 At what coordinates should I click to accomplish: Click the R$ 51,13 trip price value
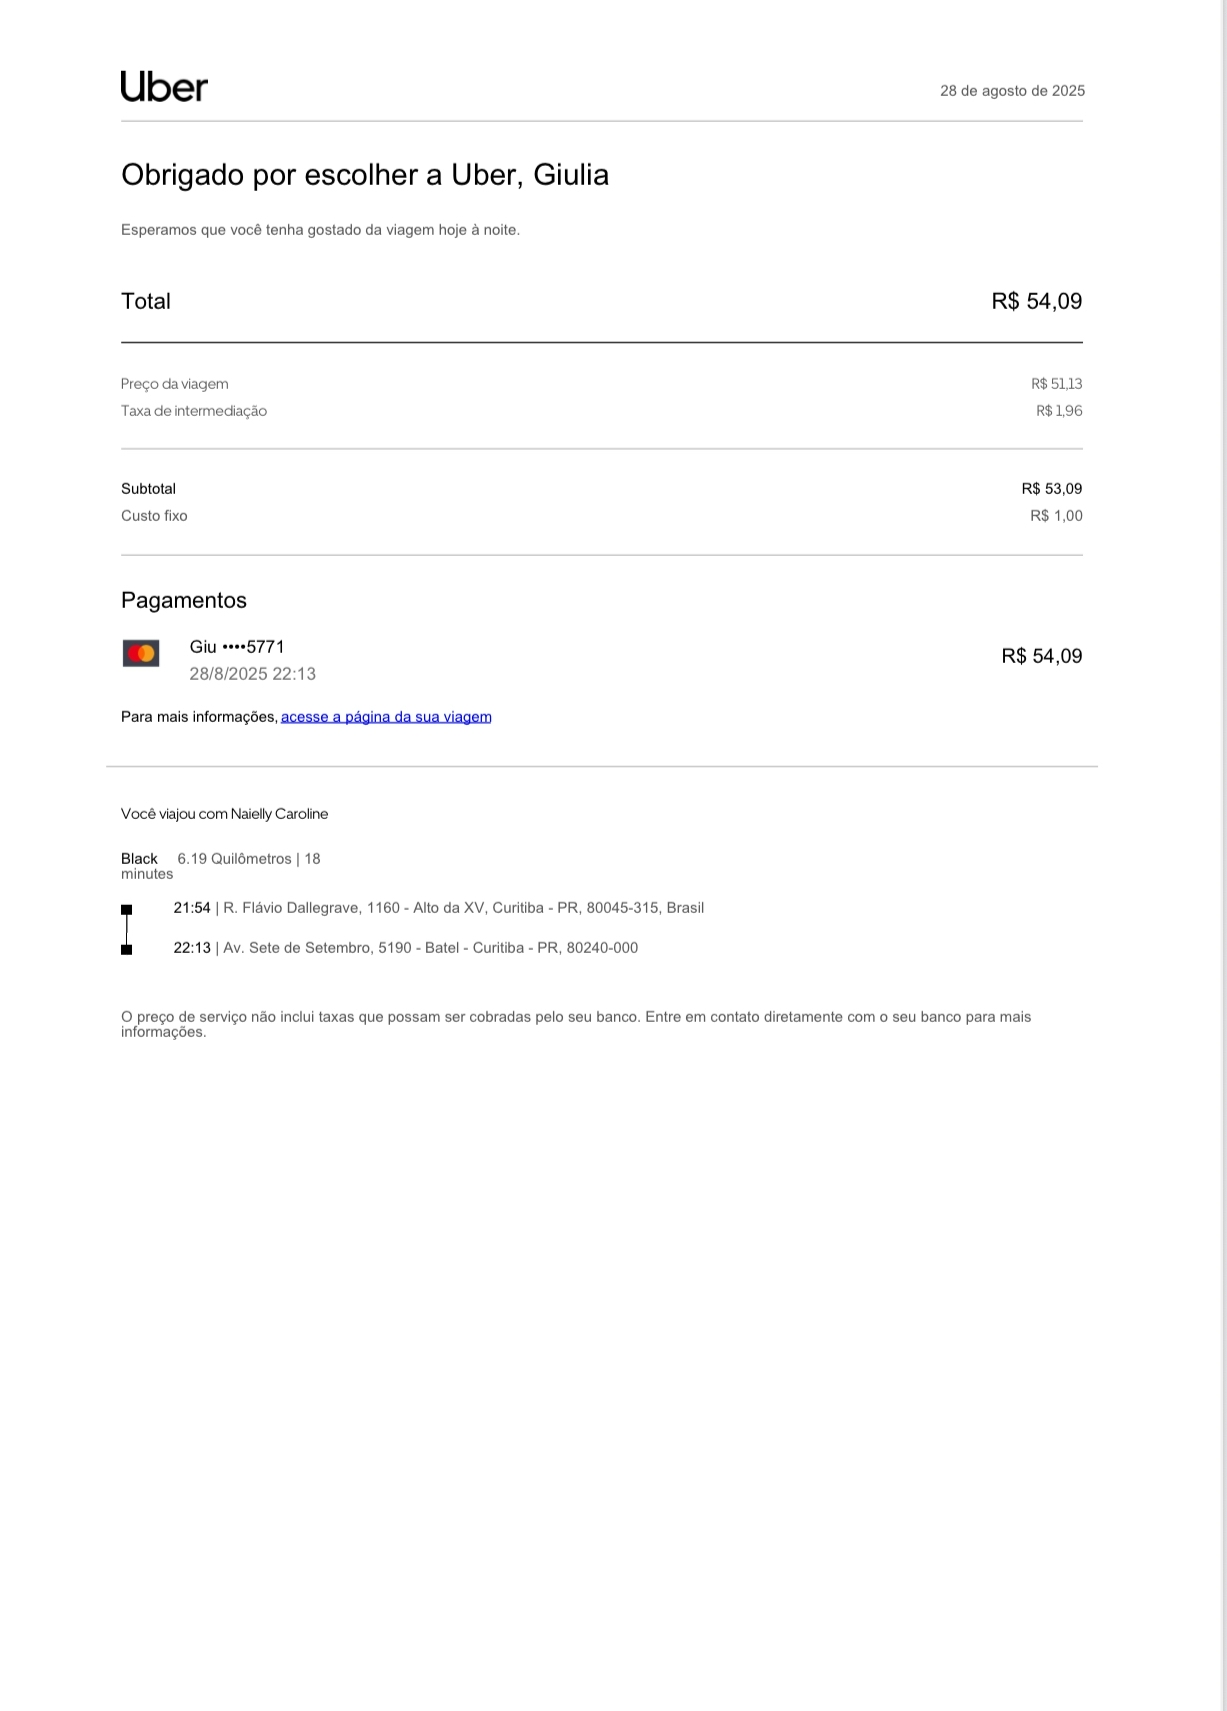tap(1056, 384)
